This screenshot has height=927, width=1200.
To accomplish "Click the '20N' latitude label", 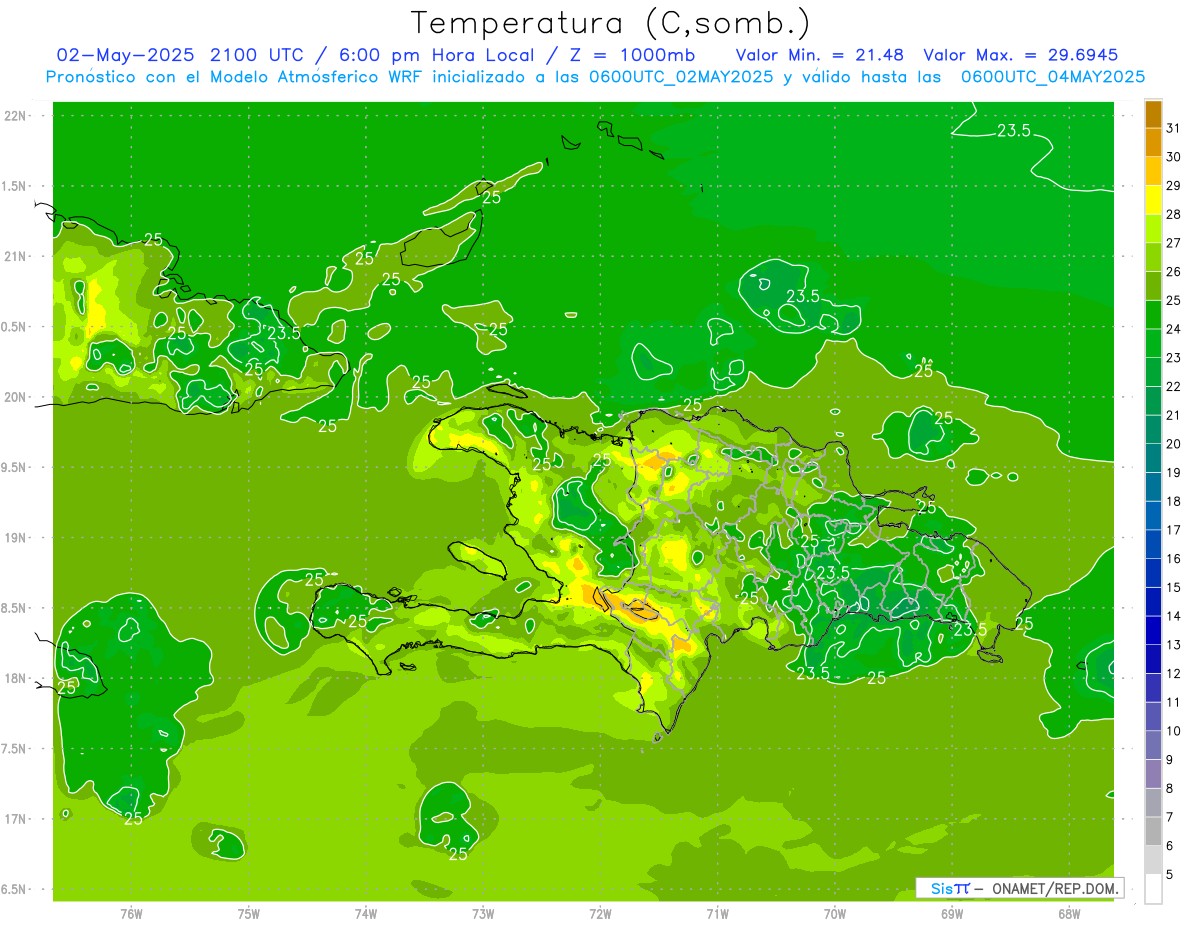I will tap(15, 397).
